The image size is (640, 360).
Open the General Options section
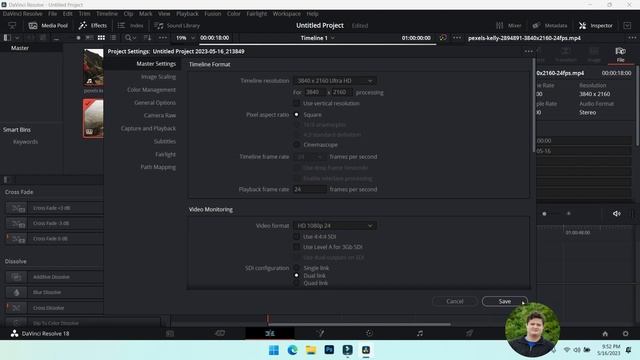(x=155, y=102)
